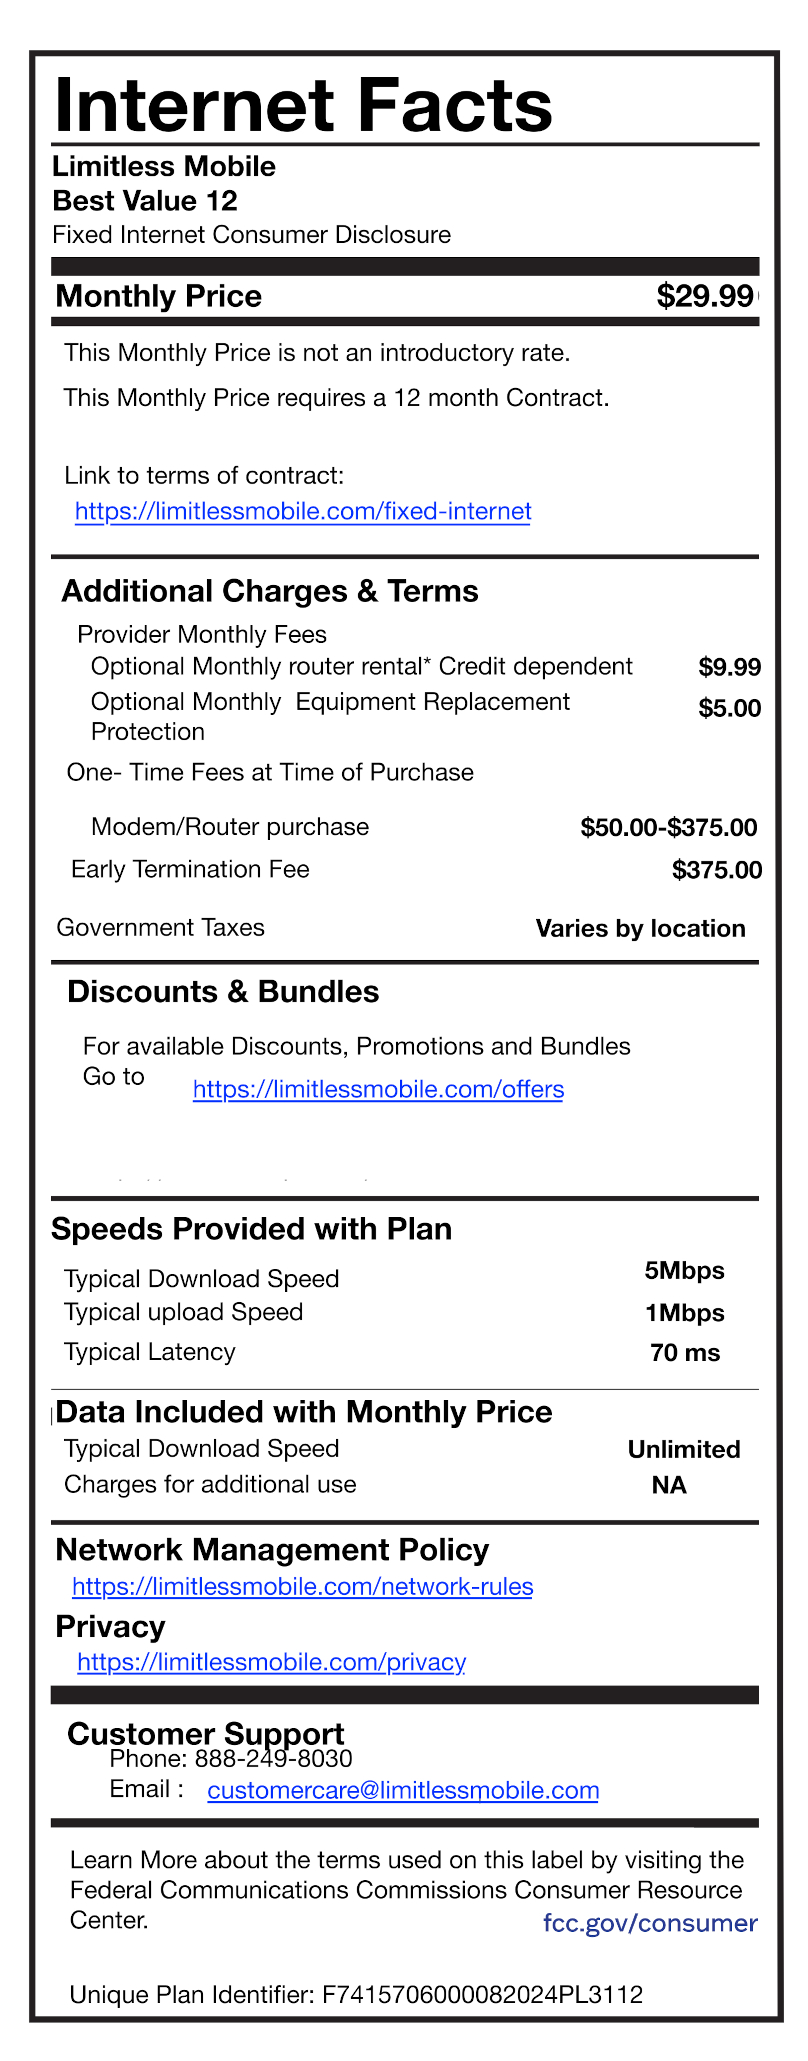
Task: Click the phone number 888-249-8030
Action: coord(273,1759)
